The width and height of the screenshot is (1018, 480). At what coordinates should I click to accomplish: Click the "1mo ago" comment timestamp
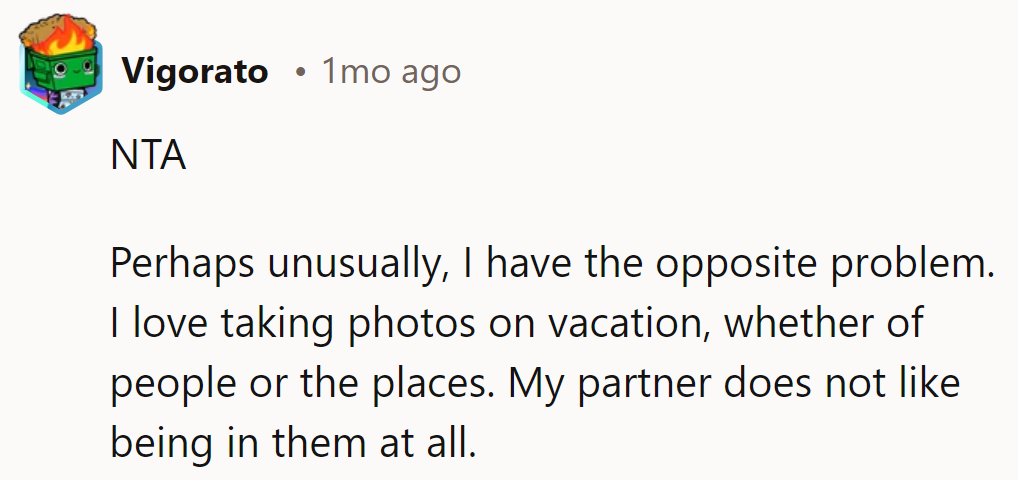click(x=391, y=72)
